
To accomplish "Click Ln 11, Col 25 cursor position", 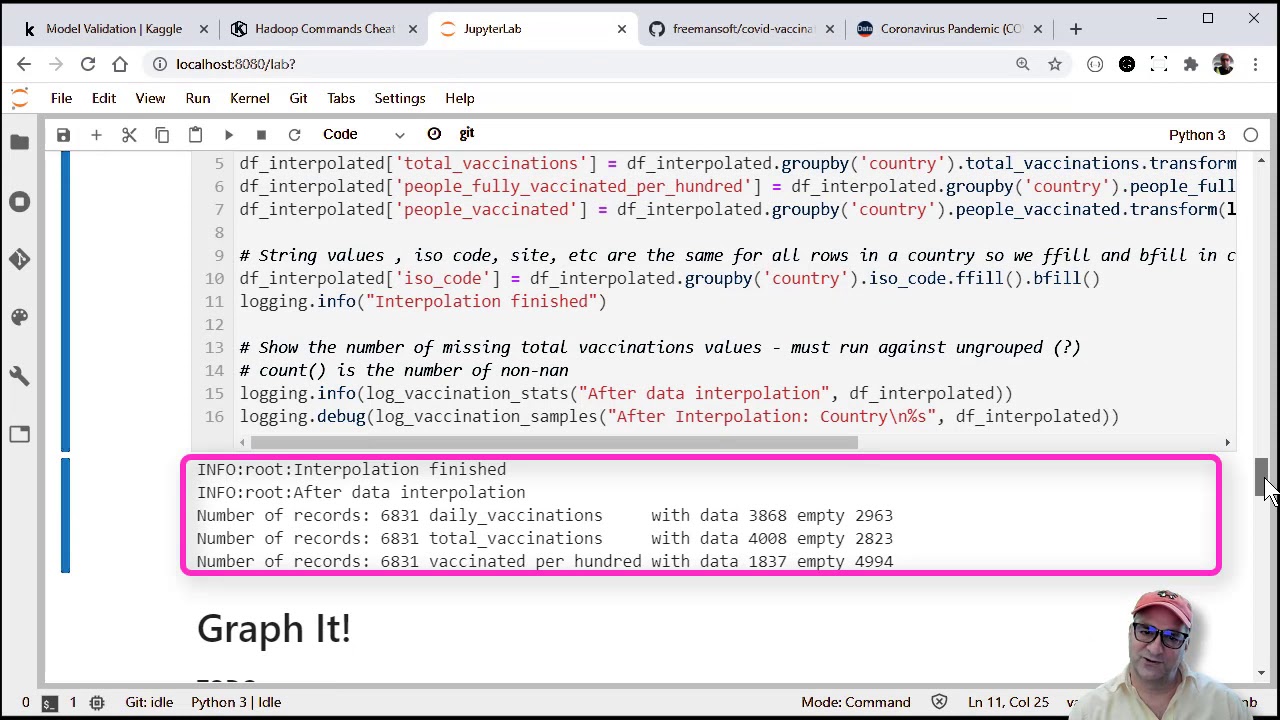I will point(1007,702).
